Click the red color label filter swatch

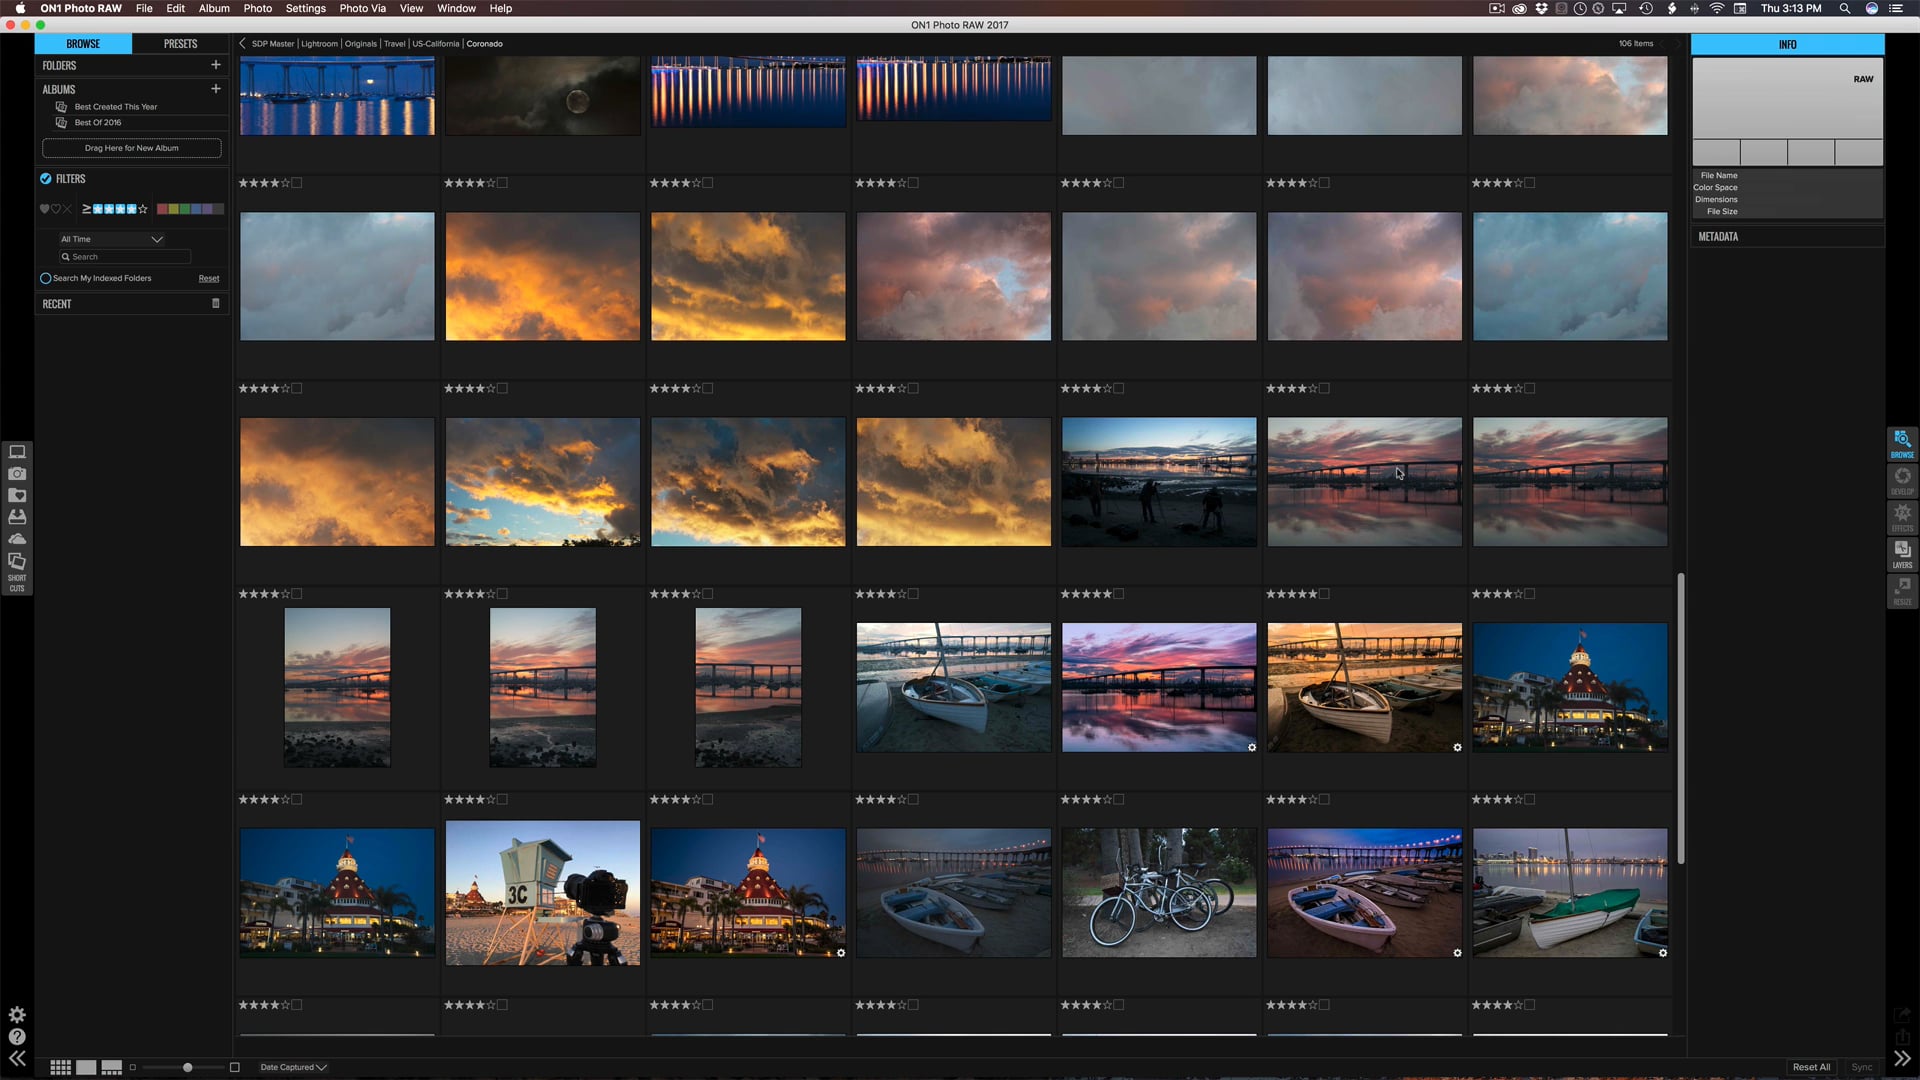pyautogui.click(x=162, y=209)
